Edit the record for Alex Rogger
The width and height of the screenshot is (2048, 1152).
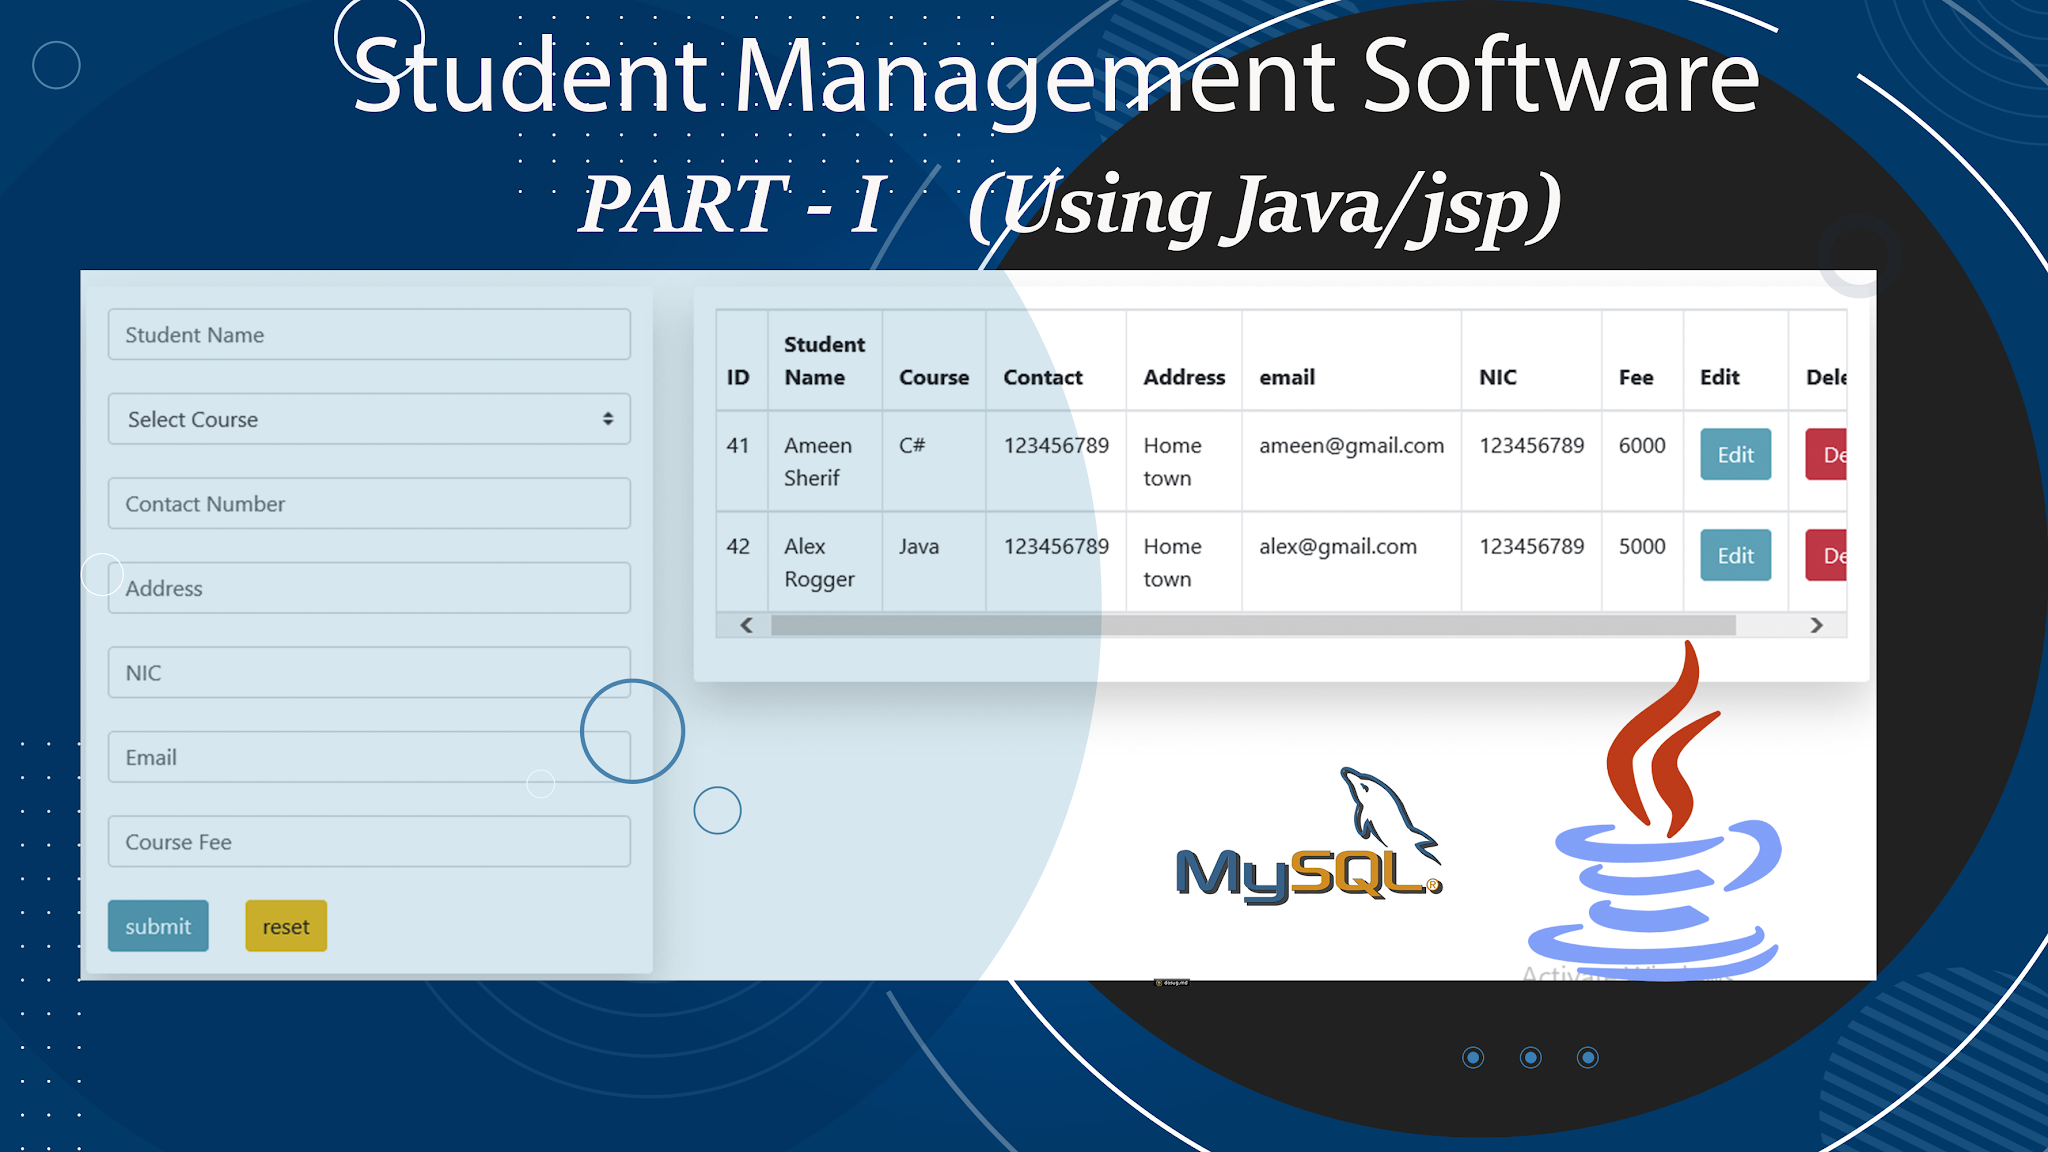tap(1735, 555)
